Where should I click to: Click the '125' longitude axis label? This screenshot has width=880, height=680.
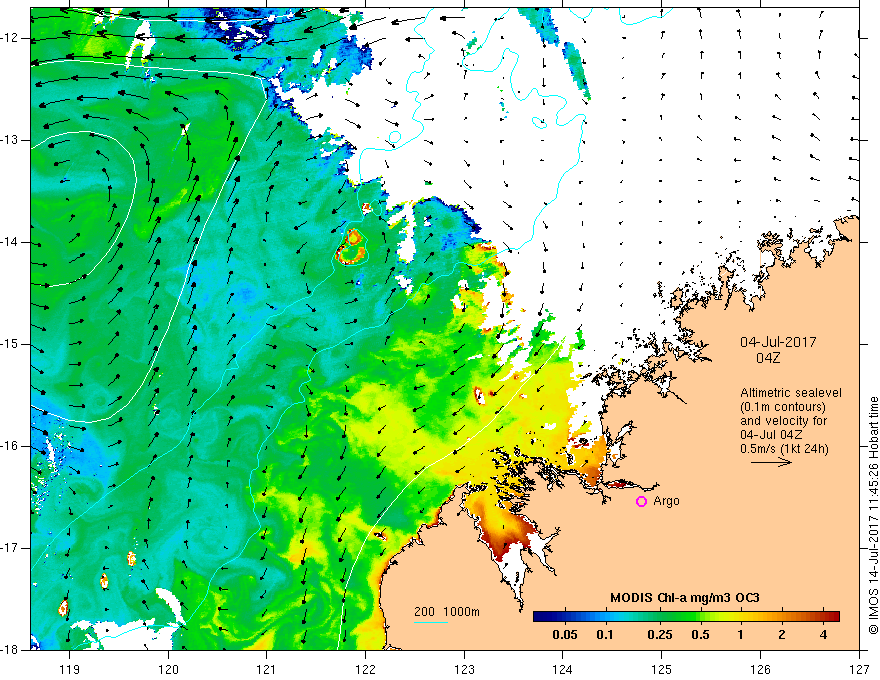tap(662, 669)
